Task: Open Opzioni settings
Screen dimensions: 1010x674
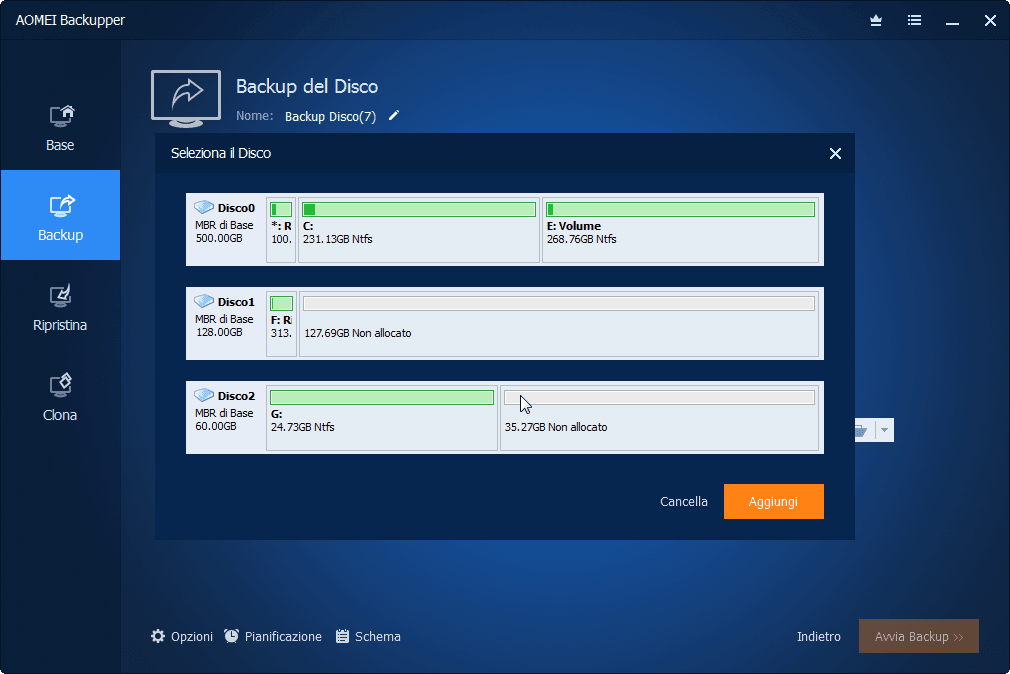Action: click(x=182, y=637)
